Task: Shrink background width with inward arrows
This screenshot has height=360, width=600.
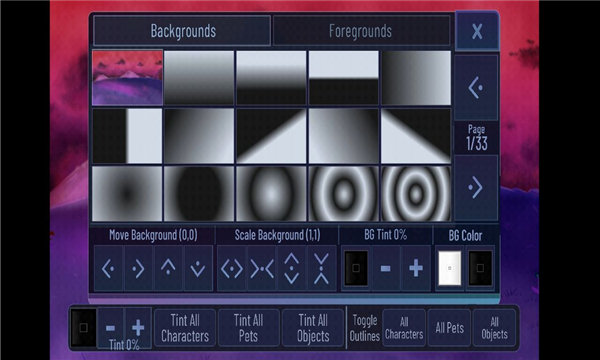Action: (262, 269)
